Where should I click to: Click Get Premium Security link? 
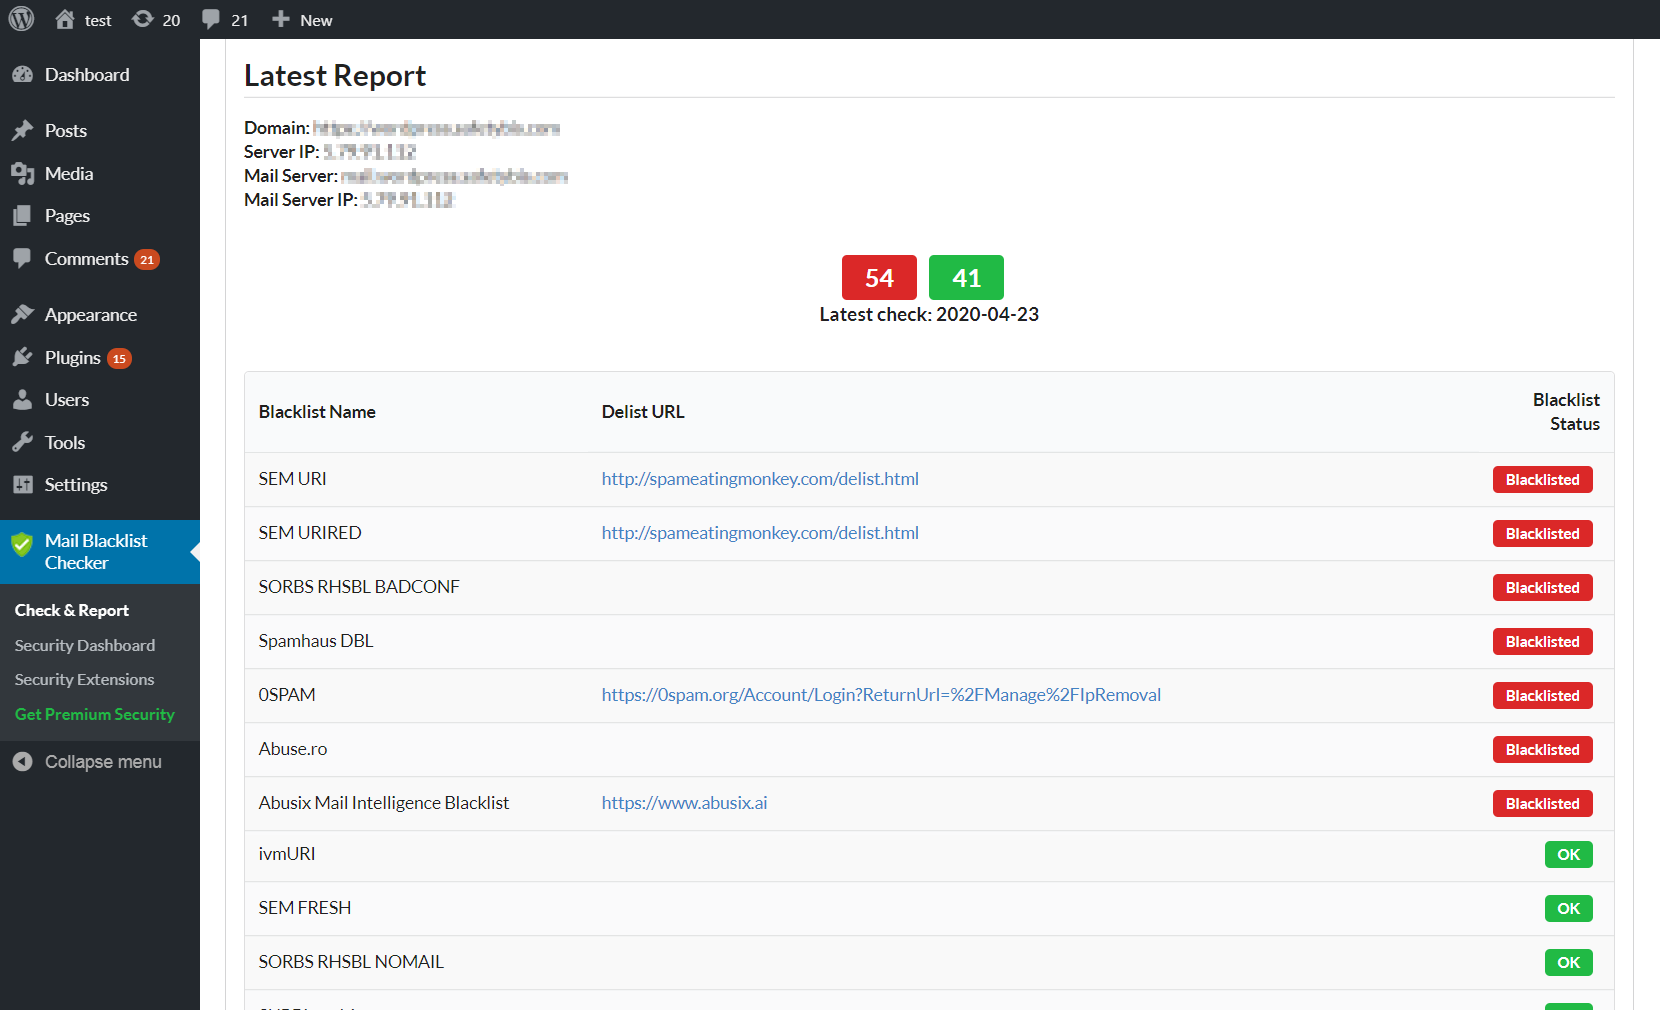tap(95, 714)
